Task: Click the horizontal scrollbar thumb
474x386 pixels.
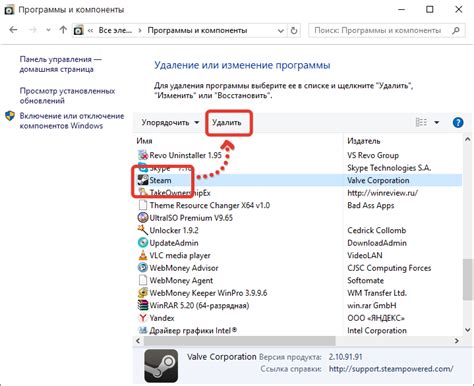Action: tap(240, 341)
